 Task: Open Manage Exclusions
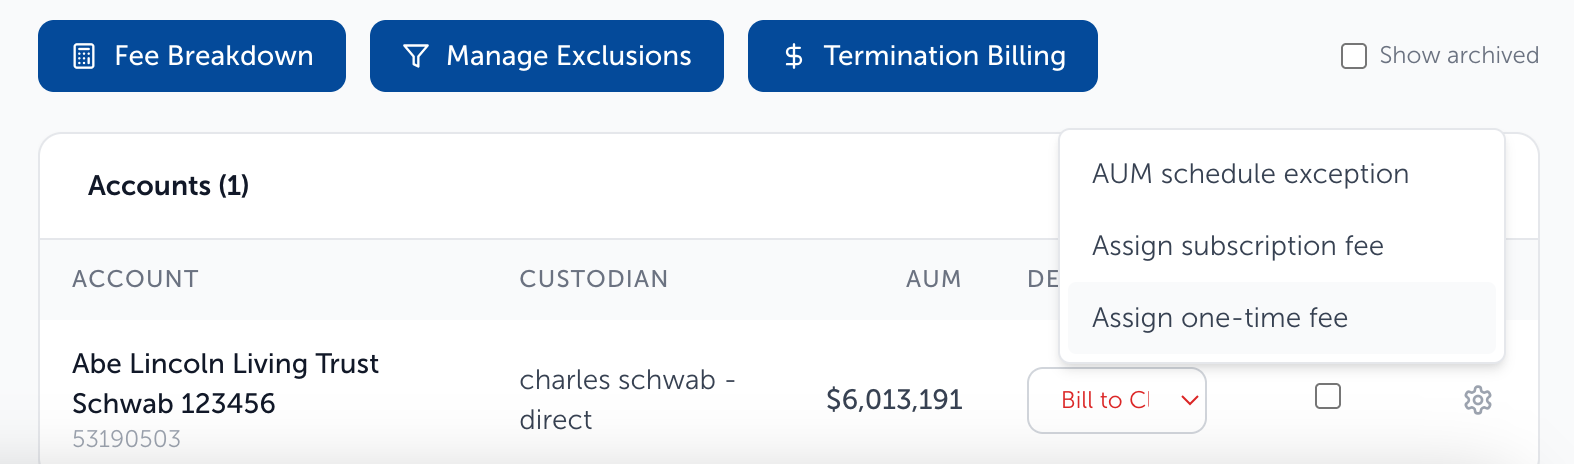click(547, 56)
